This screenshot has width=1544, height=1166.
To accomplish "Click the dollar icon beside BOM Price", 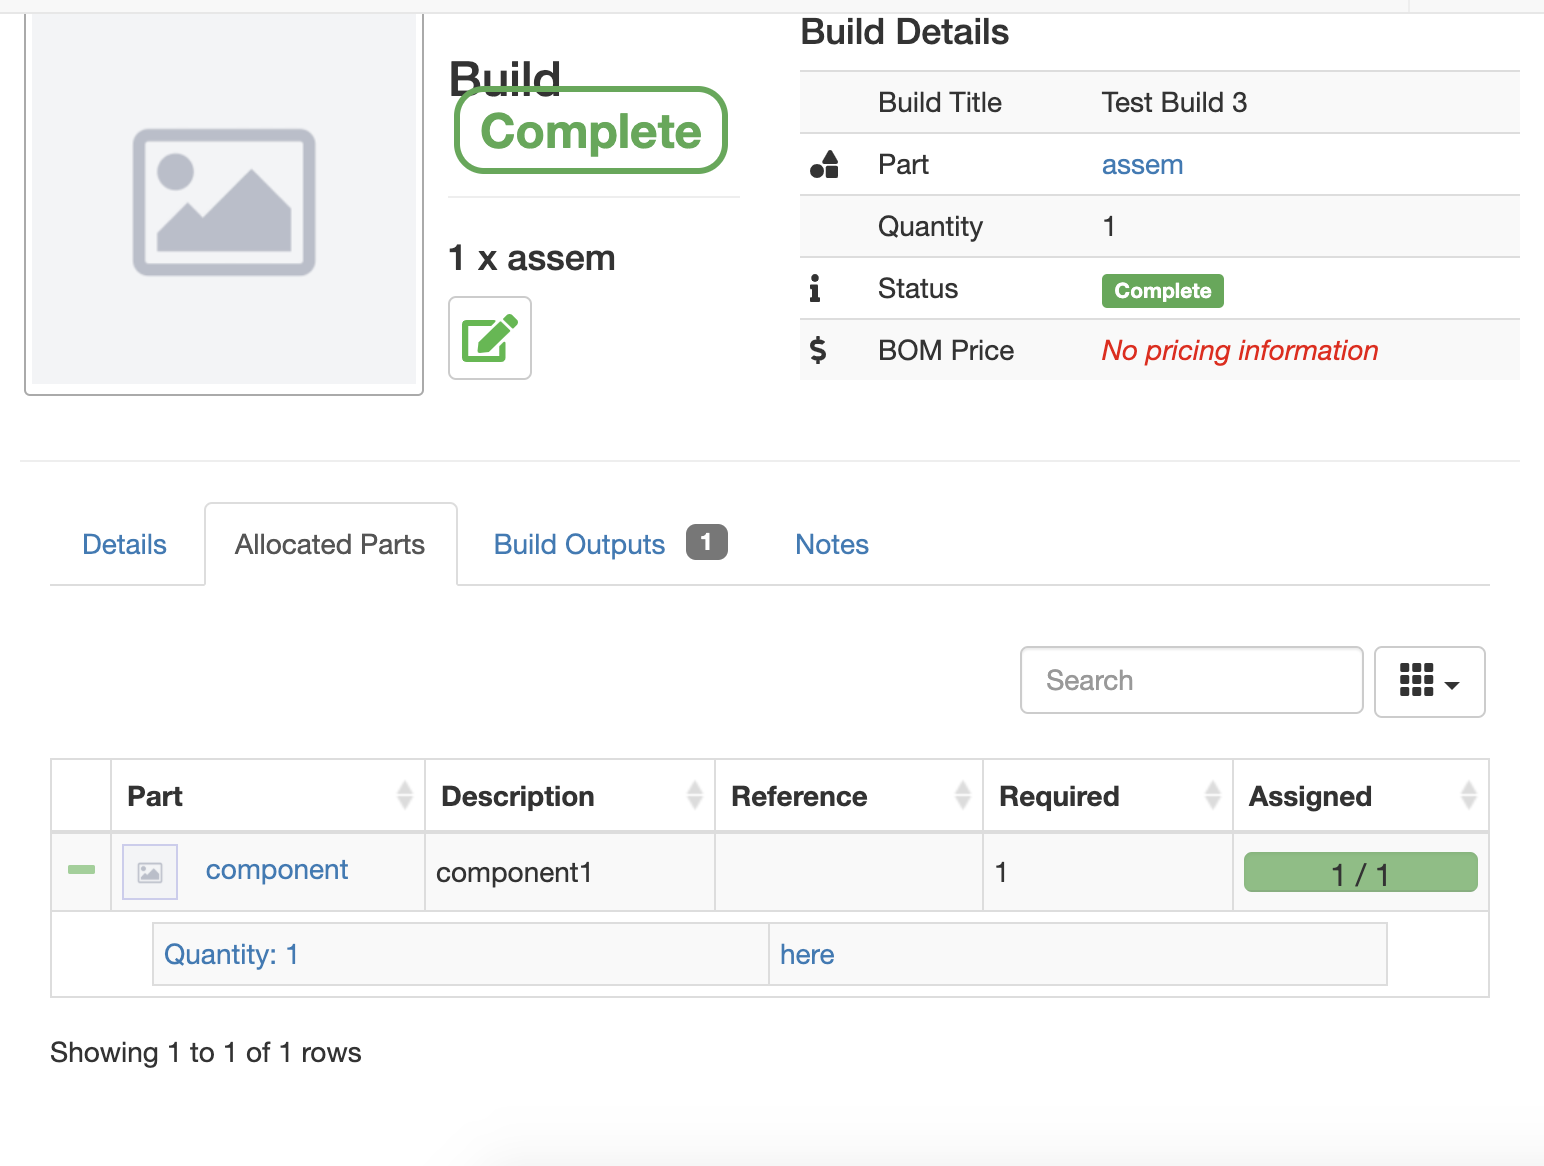I will (x=818, y=350).
